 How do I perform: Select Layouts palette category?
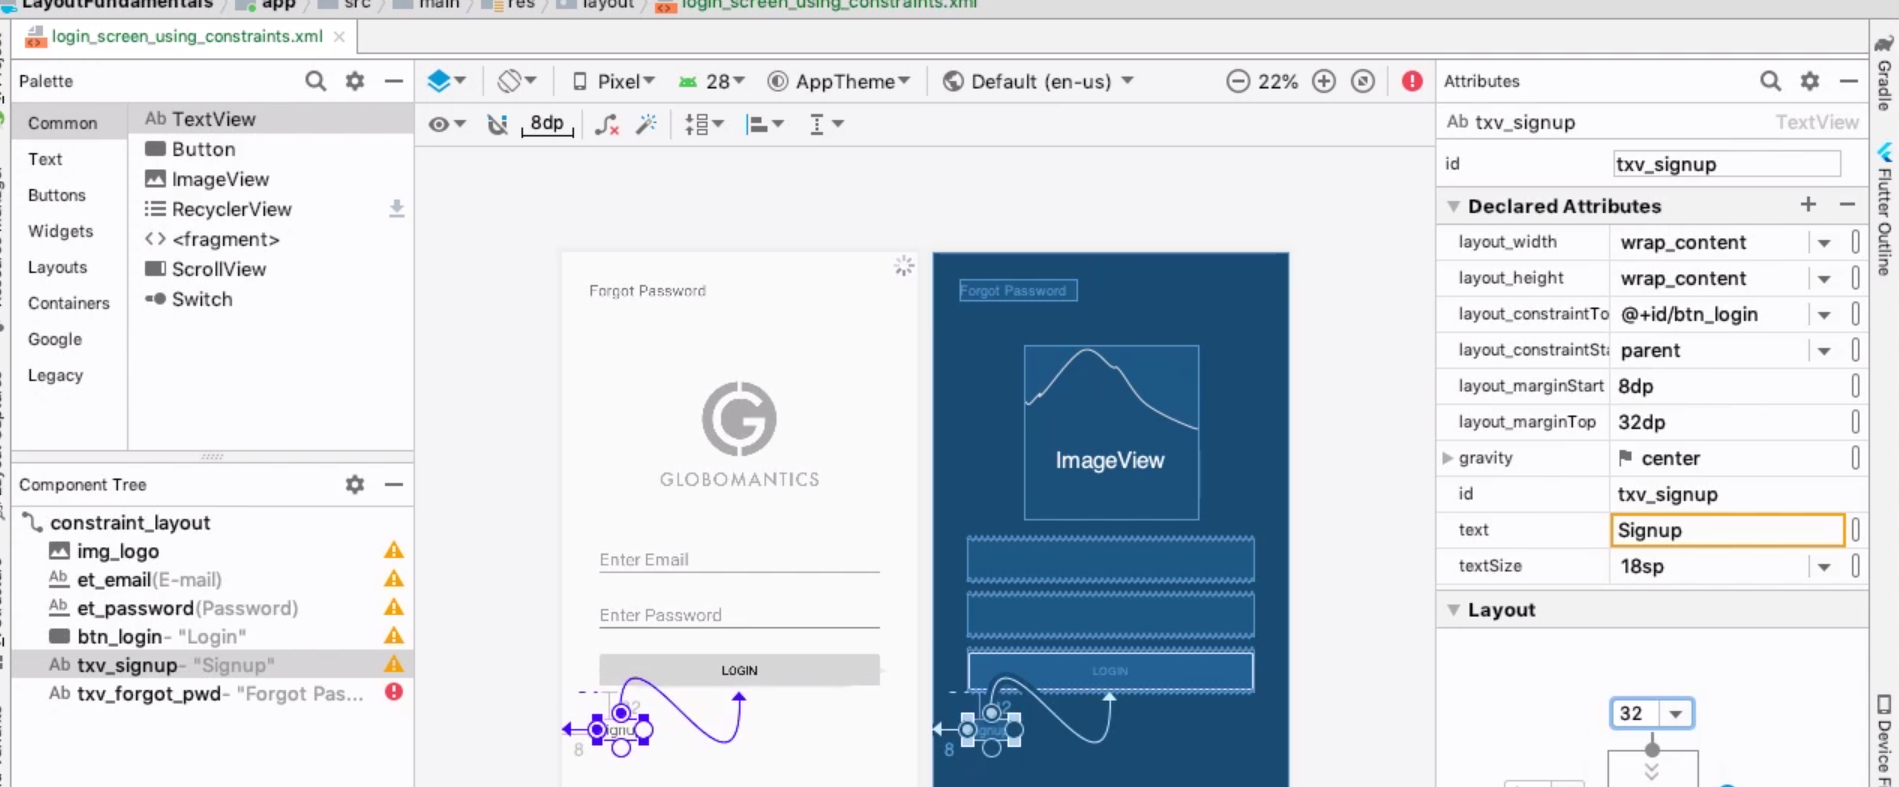[x=57, y=267]
